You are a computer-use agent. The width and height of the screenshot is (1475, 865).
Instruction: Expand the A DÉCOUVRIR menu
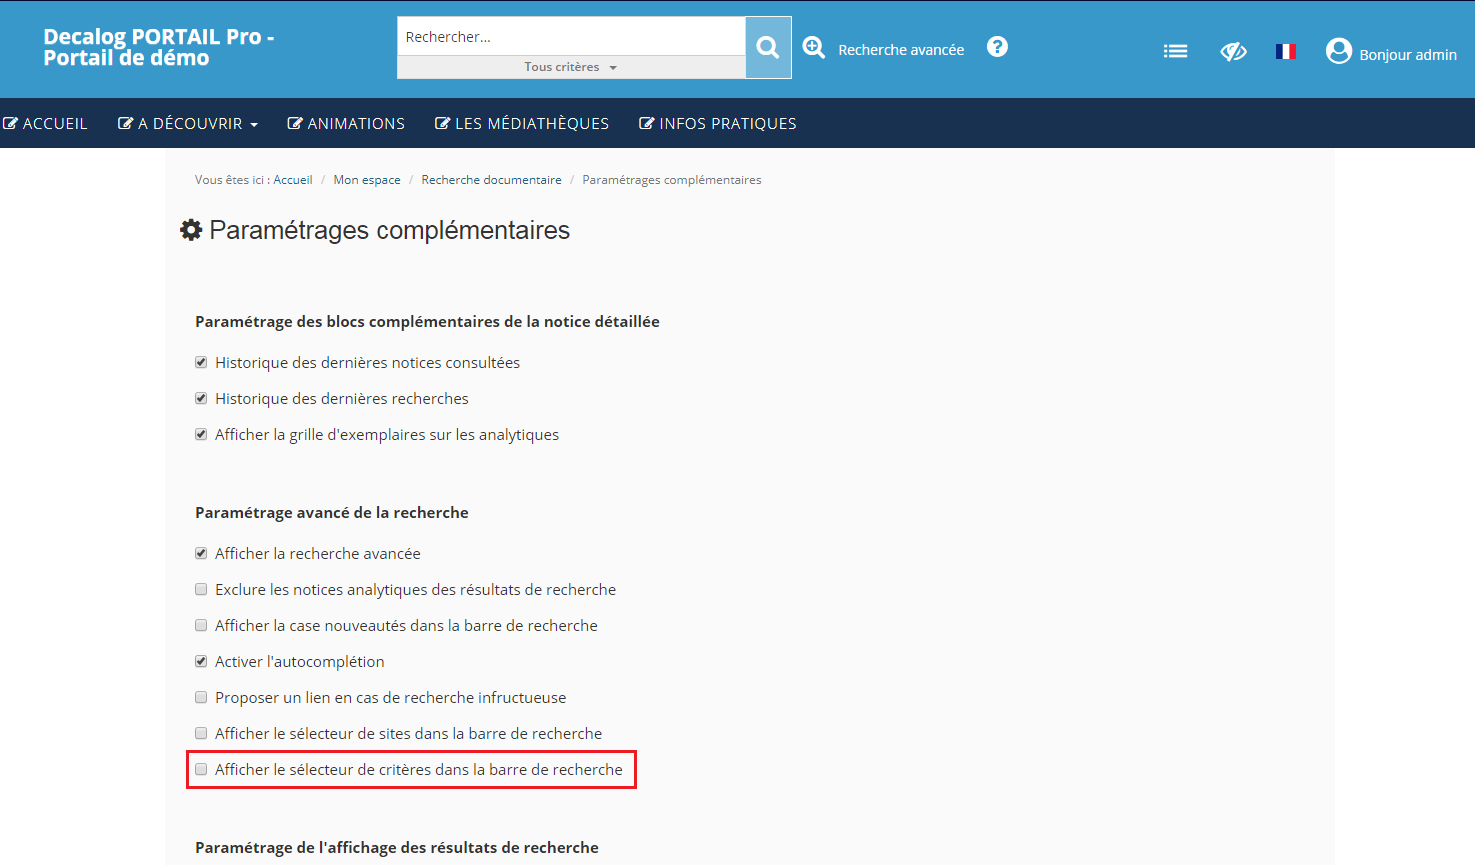(x=187, y=122)
